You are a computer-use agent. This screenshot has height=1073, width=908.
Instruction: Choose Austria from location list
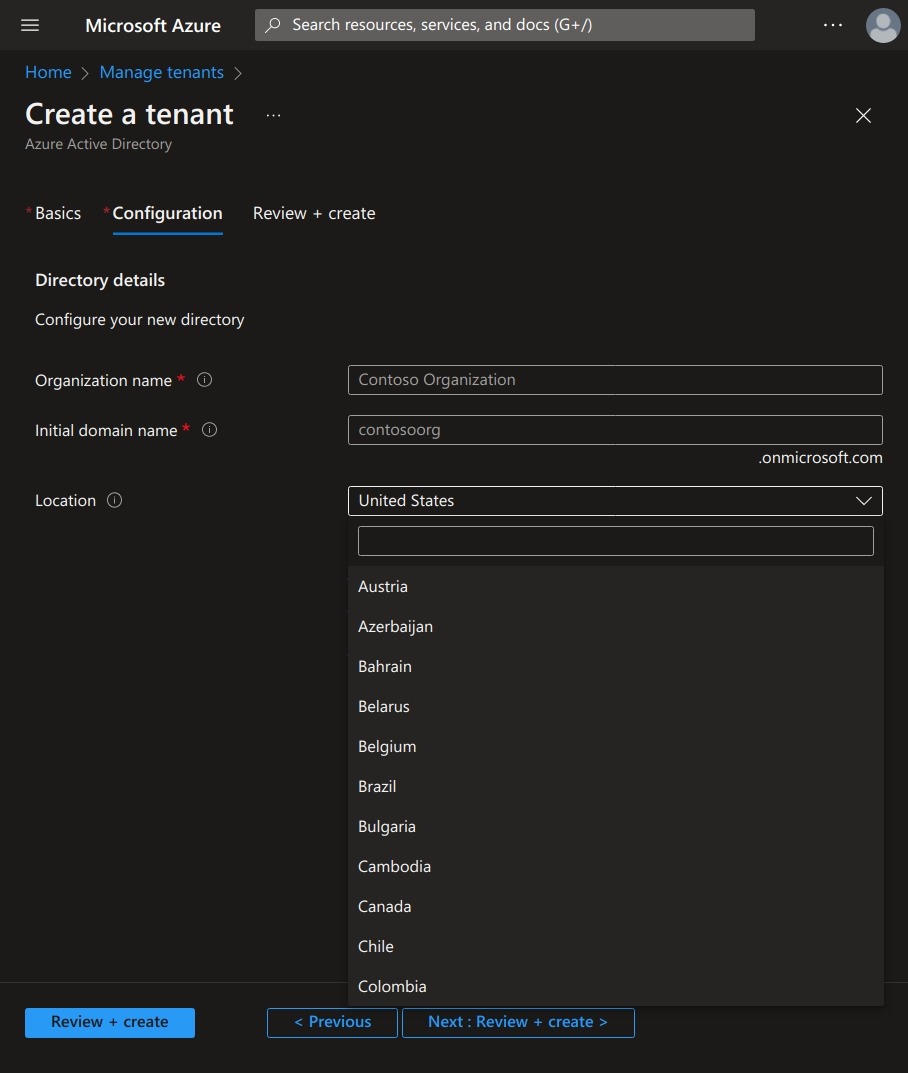pos(616,587)
